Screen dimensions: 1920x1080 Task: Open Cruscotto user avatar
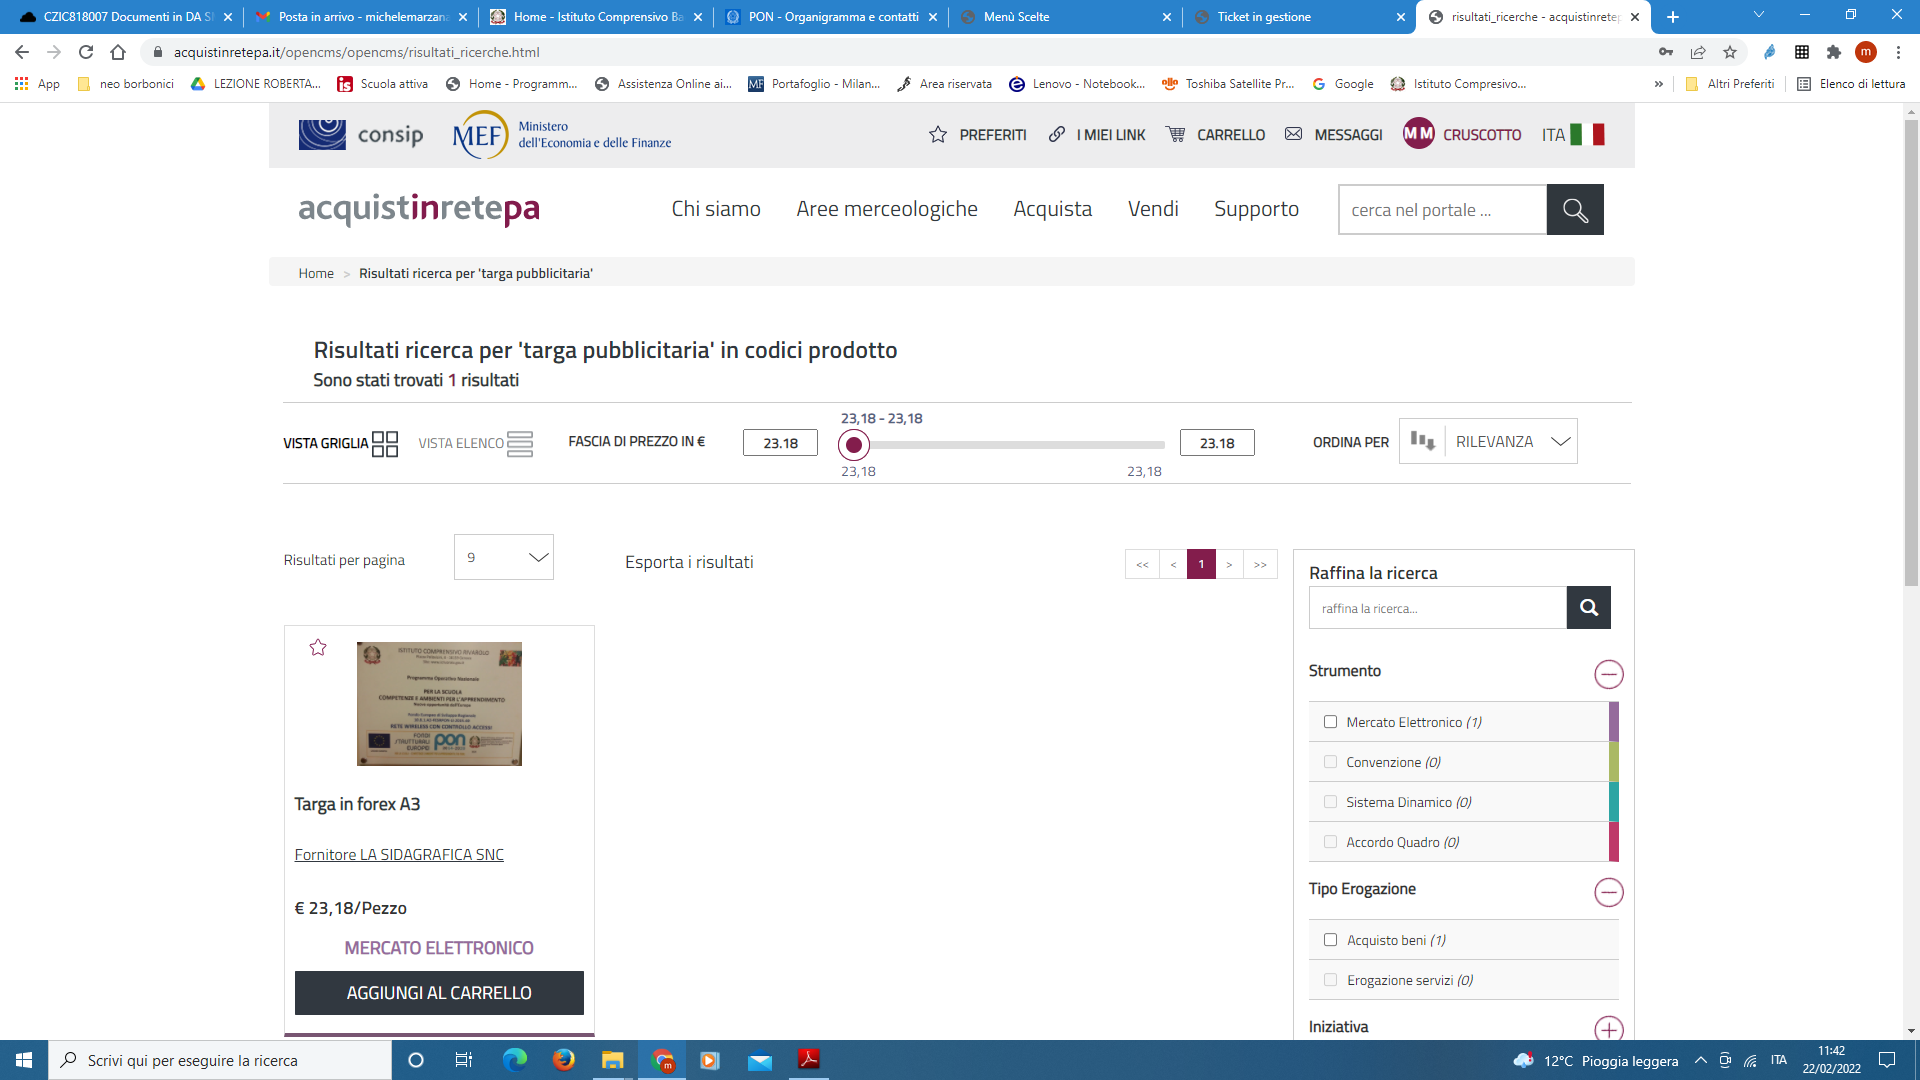[1418, 134]
